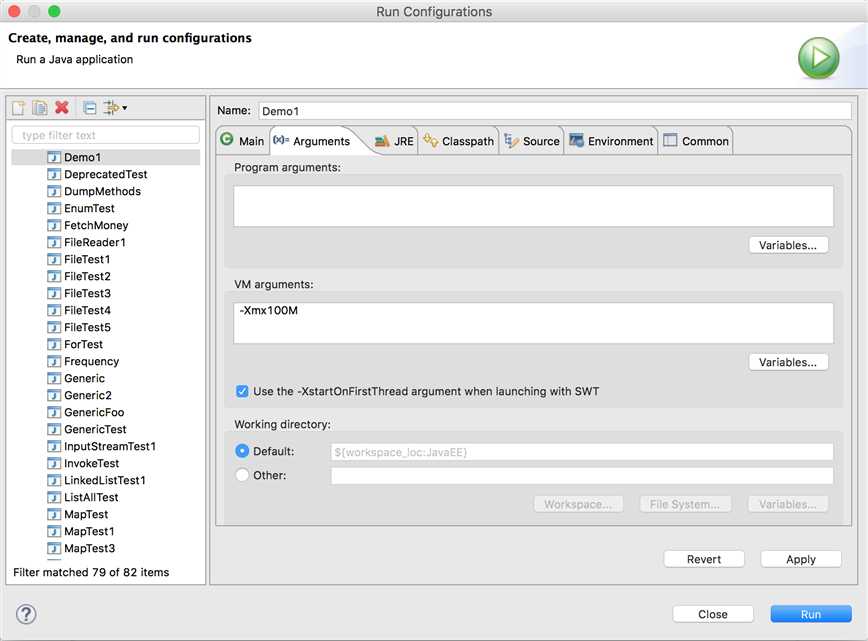Select the Default working directory radio
The width and height of the screenshot is (868, 641).
click(x=242, y=452)
